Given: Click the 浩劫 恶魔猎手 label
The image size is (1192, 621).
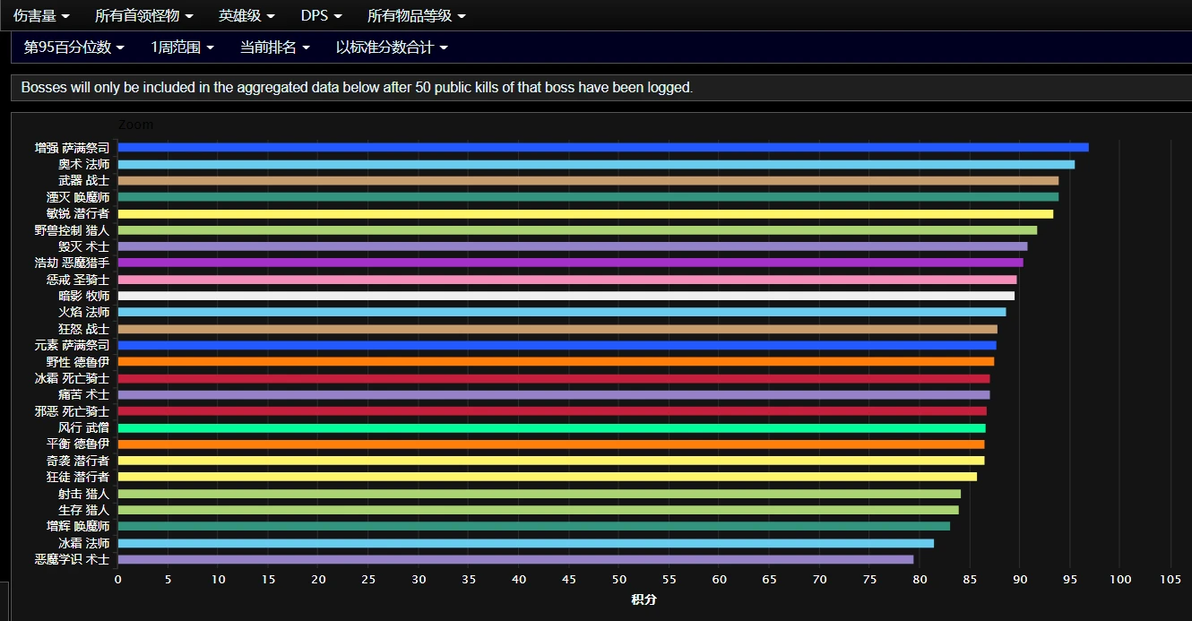Looking at the screenshot, I should click(x=71, y=263).
